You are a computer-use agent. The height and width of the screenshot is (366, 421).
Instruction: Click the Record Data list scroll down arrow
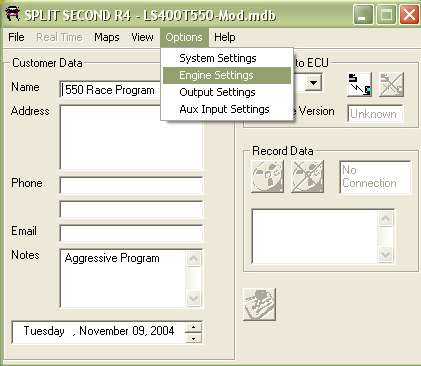pos(386,255)
